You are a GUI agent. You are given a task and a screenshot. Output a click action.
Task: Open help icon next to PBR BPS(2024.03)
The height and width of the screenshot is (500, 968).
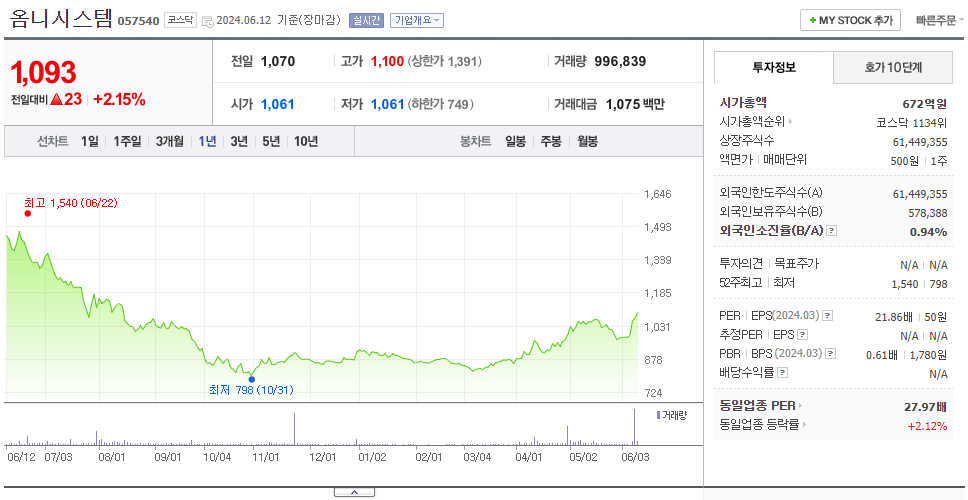point(832,354)
